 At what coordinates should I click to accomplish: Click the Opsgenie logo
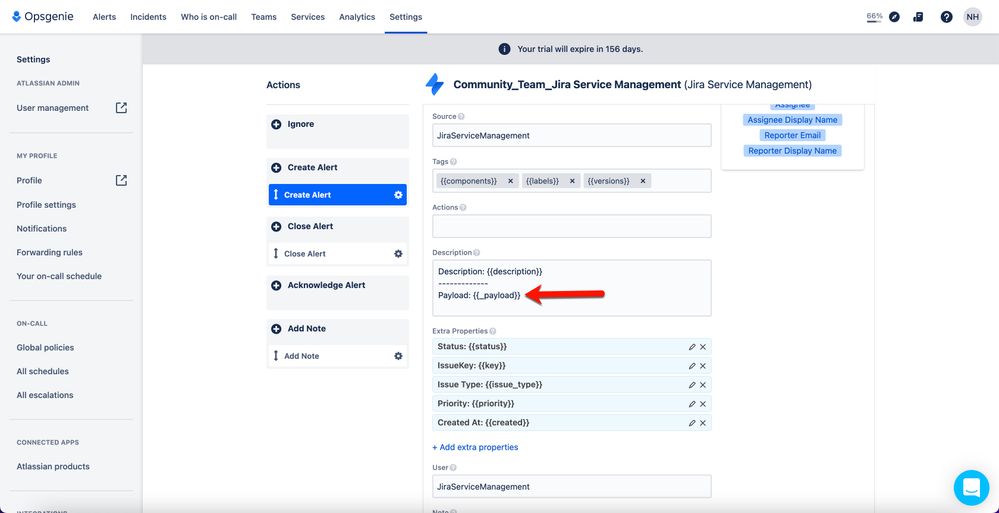(x=43, y=17)
